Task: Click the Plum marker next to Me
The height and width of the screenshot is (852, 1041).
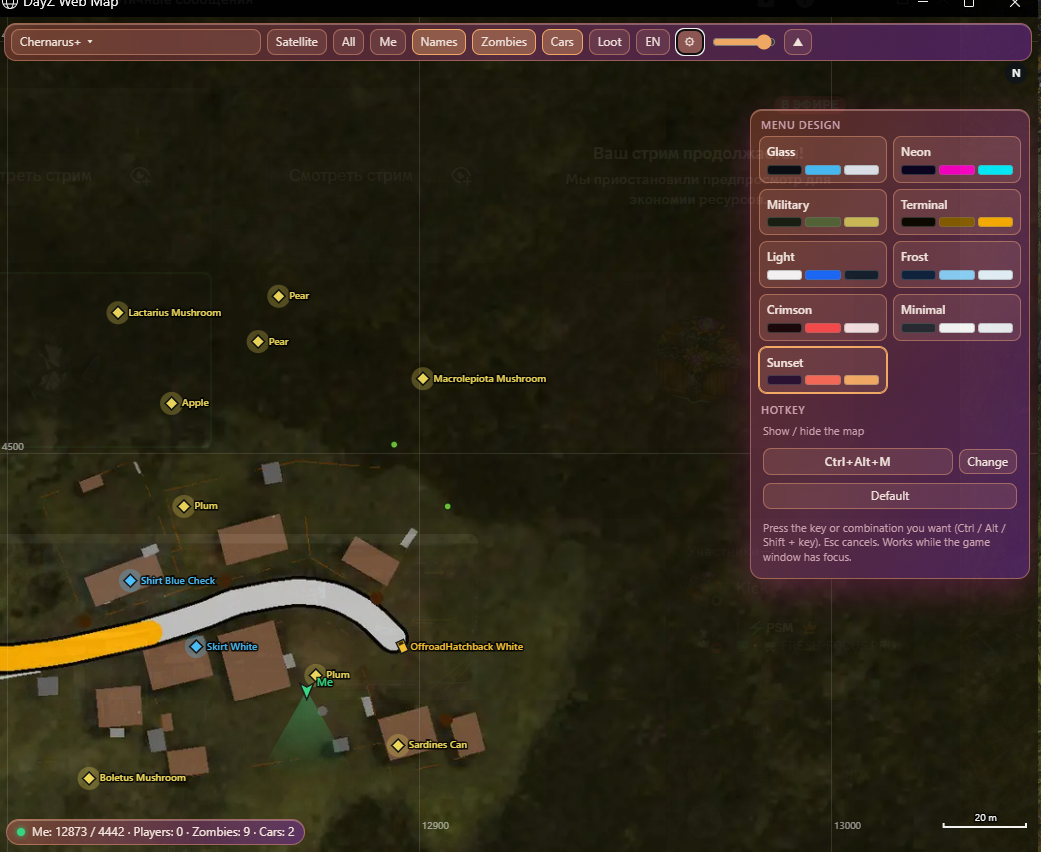Action: (x=316, y=674)
